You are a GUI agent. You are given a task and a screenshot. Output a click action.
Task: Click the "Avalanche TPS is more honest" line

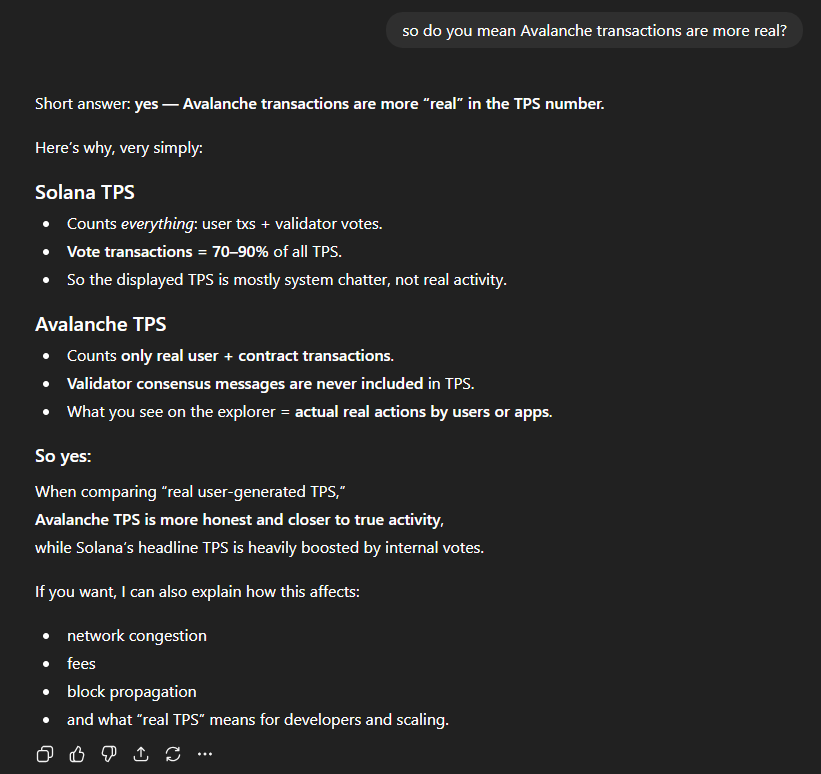click(x=239, y=520)
